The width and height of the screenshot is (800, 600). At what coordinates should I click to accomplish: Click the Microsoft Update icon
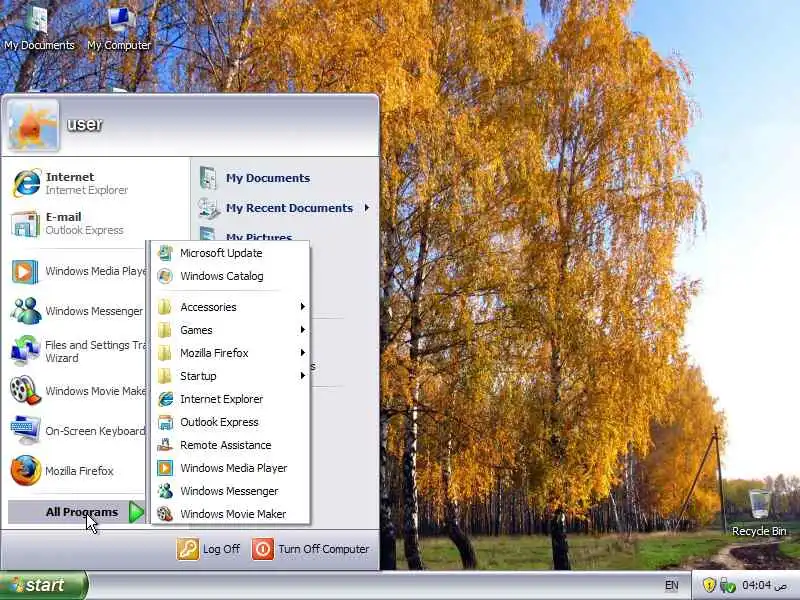pos(165,253)
